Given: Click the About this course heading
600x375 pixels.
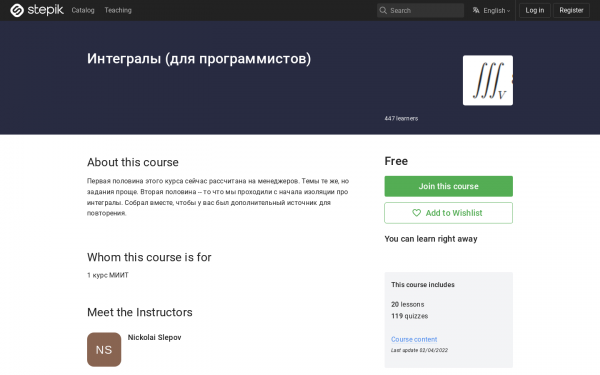Looking at the screenshot, I should 133,162.
